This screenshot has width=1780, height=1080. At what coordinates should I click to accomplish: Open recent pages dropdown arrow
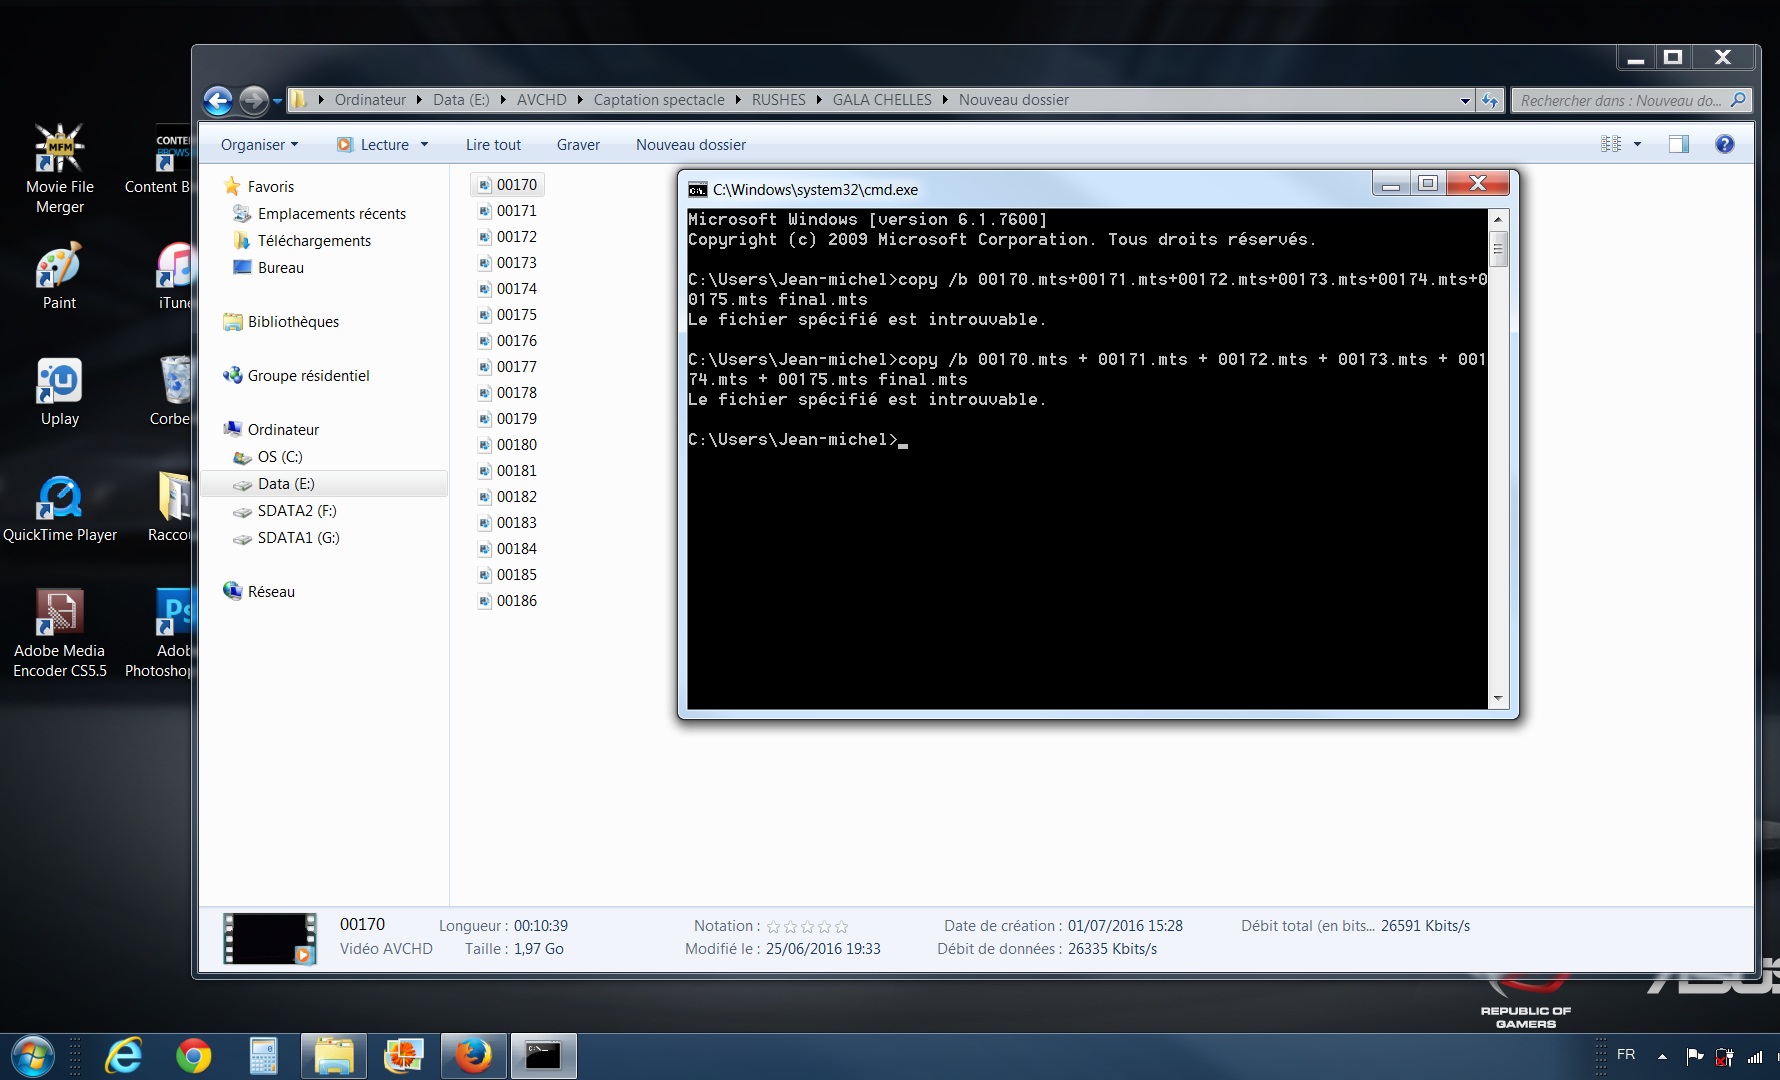pyautogui.click(x=277, y=100)
